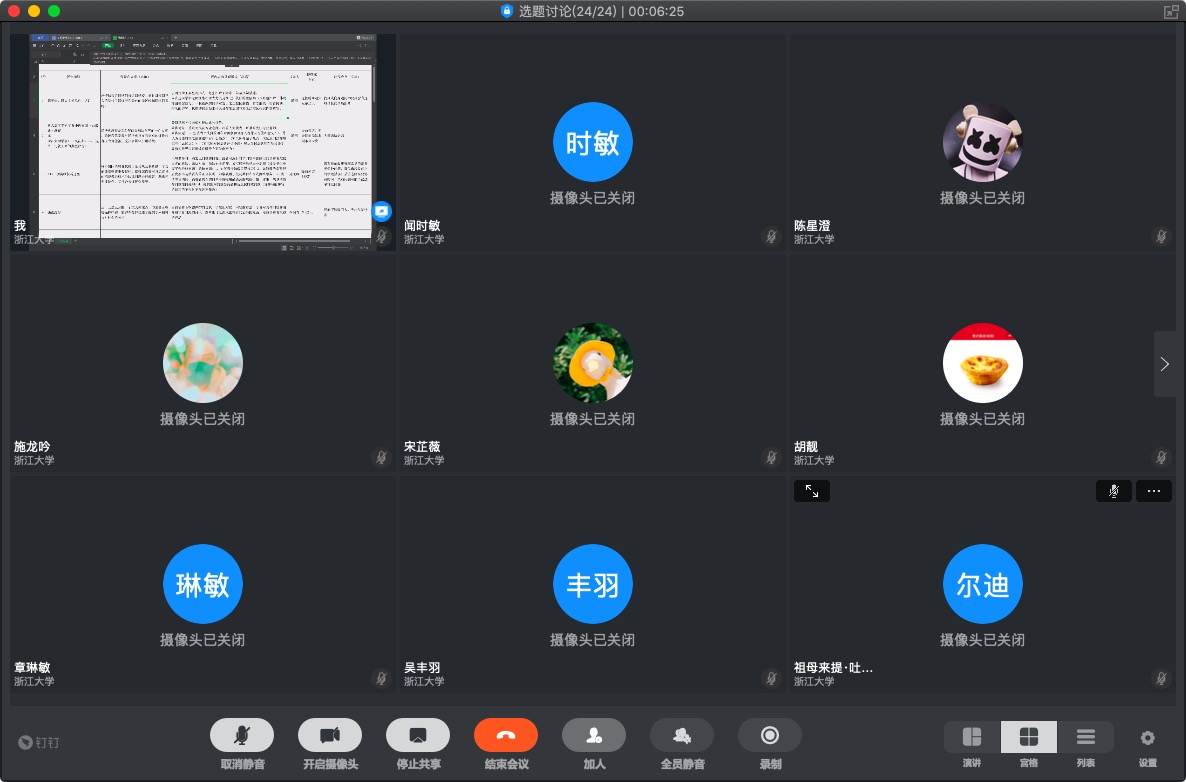Image resolution: width=1186 pixels, height=782 pixels.
Task: Click picture-in-picture icon in title bar
Action: coord(1170,11)
